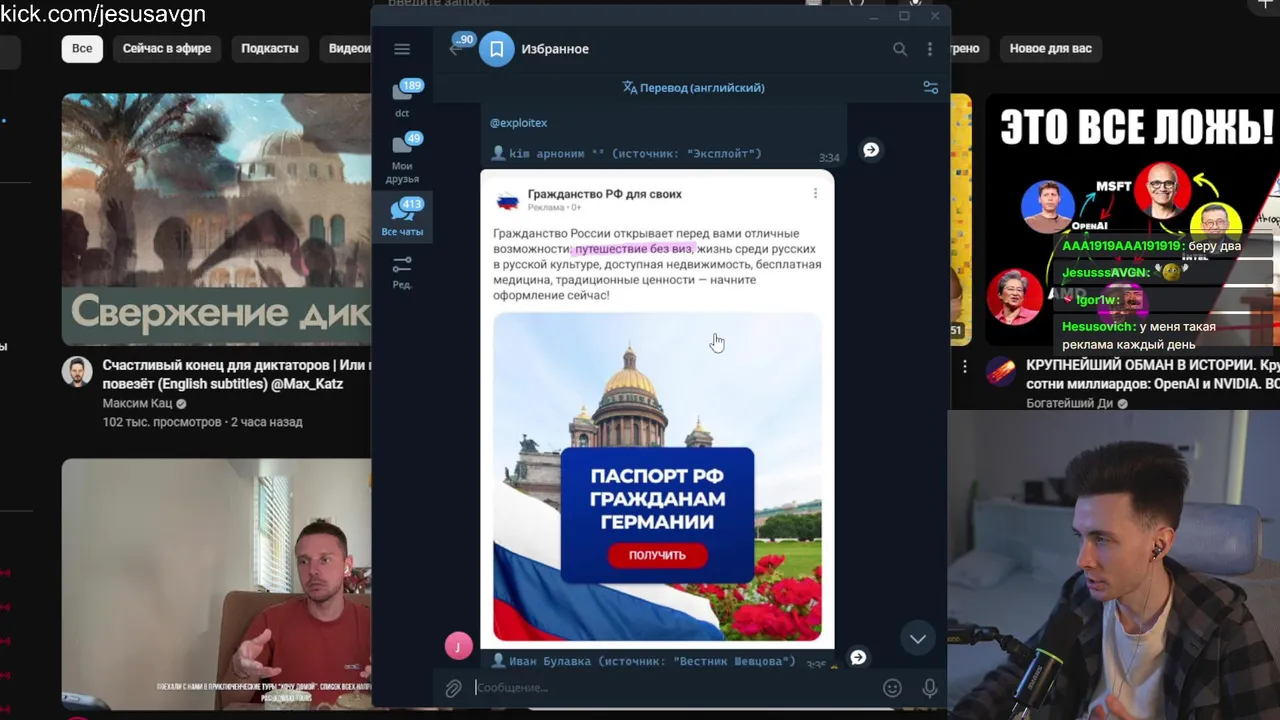The height and width of the screenshot is (720, 1280).
Task: Open thumbnail of man in red shirt video
Action: [x=216, y=584]
